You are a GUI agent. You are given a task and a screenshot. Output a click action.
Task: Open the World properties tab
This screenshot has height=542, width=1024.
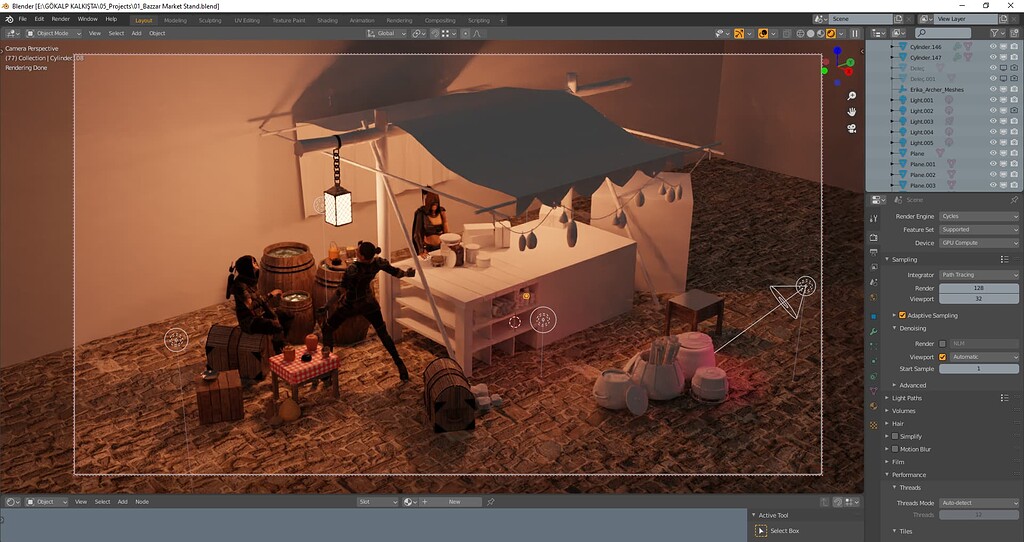point(874,297)
